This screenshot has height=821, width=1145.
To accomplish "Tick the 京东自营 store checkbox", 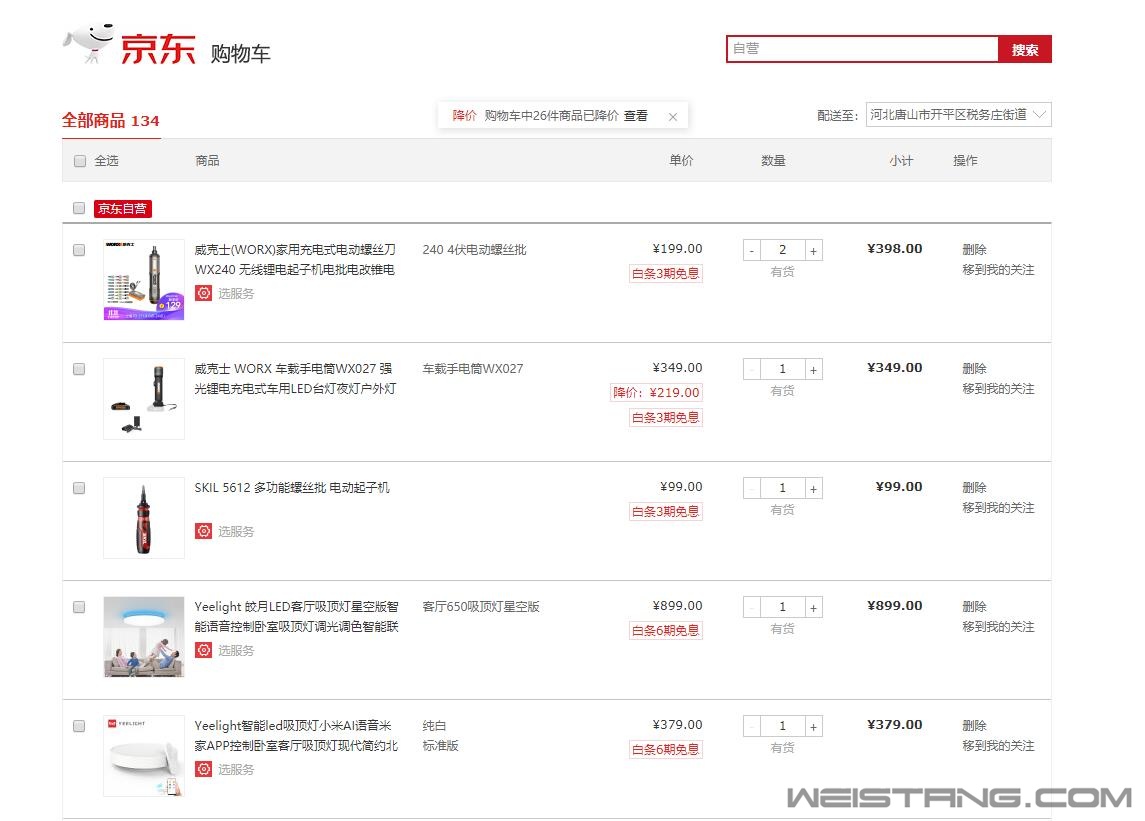I will (x=79, y=208).
